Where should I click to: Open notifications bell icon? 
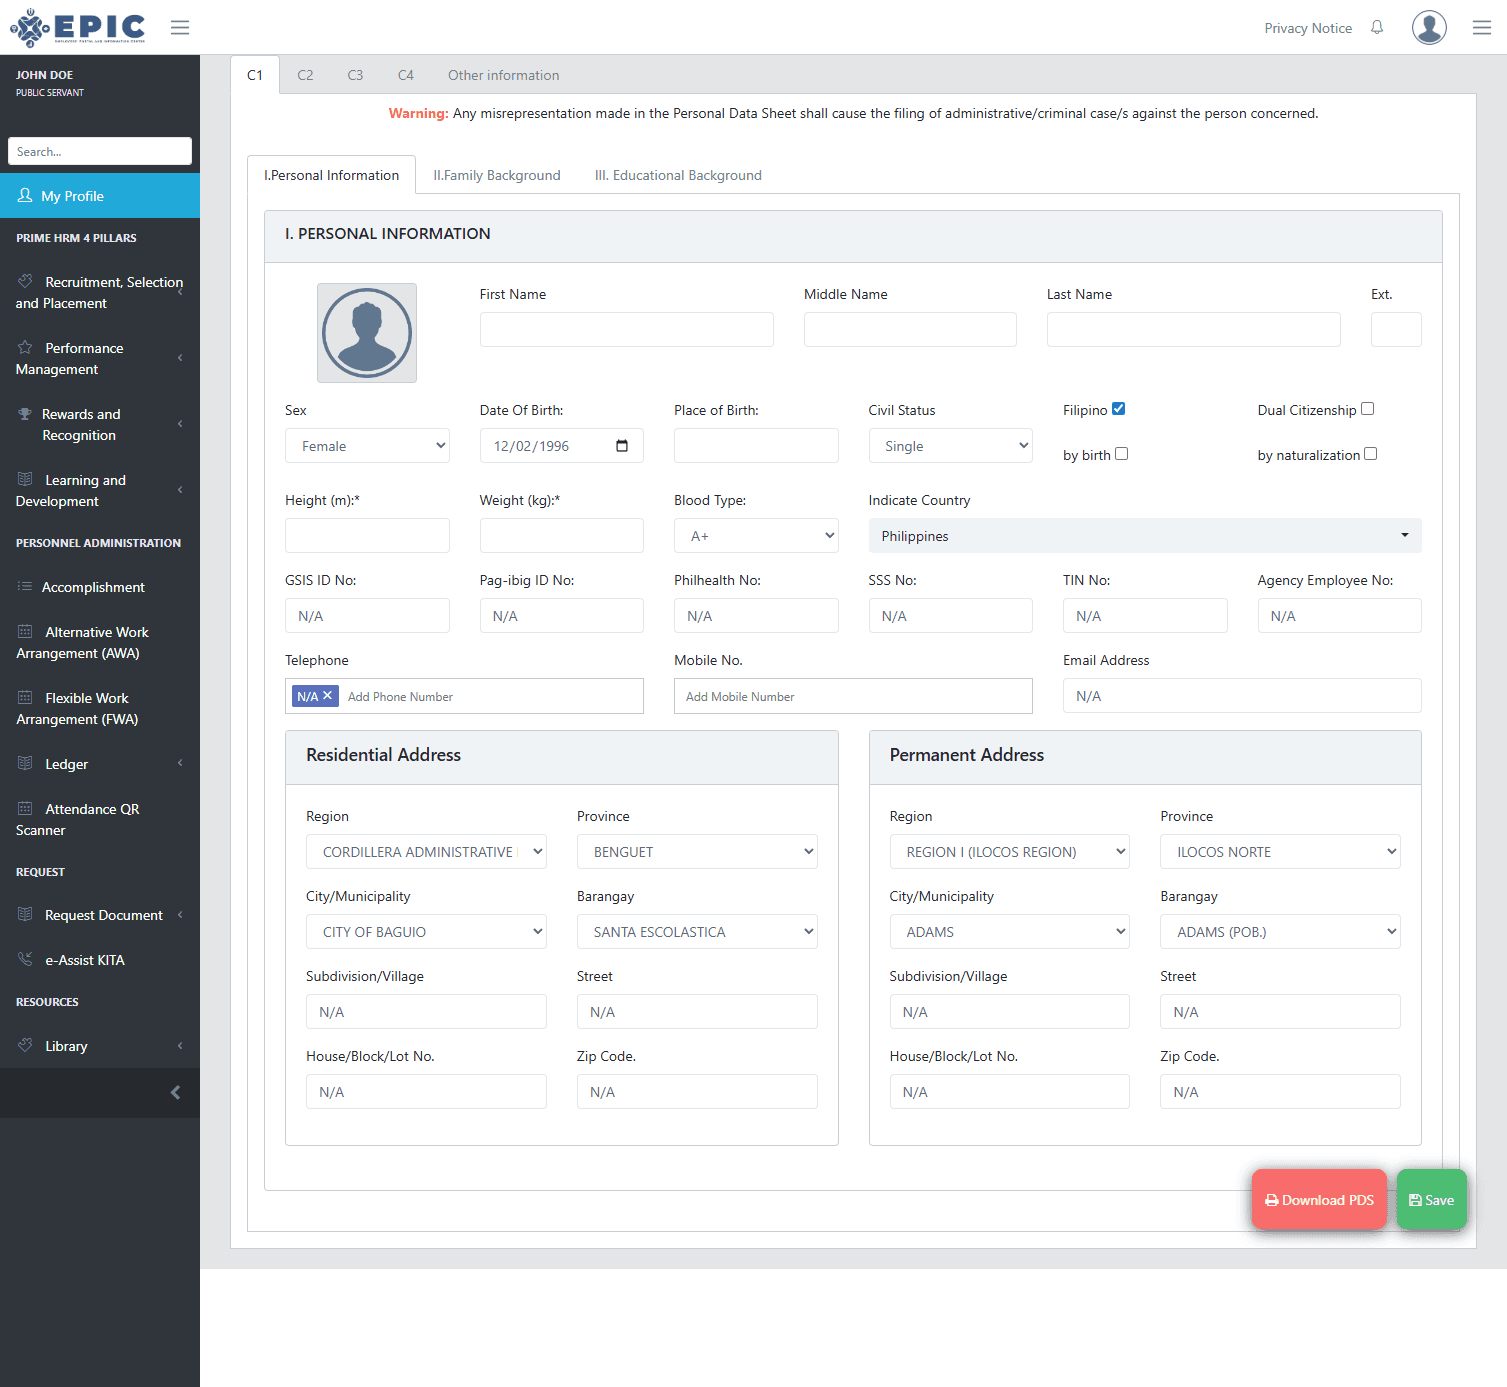(x=1377, y=28)
